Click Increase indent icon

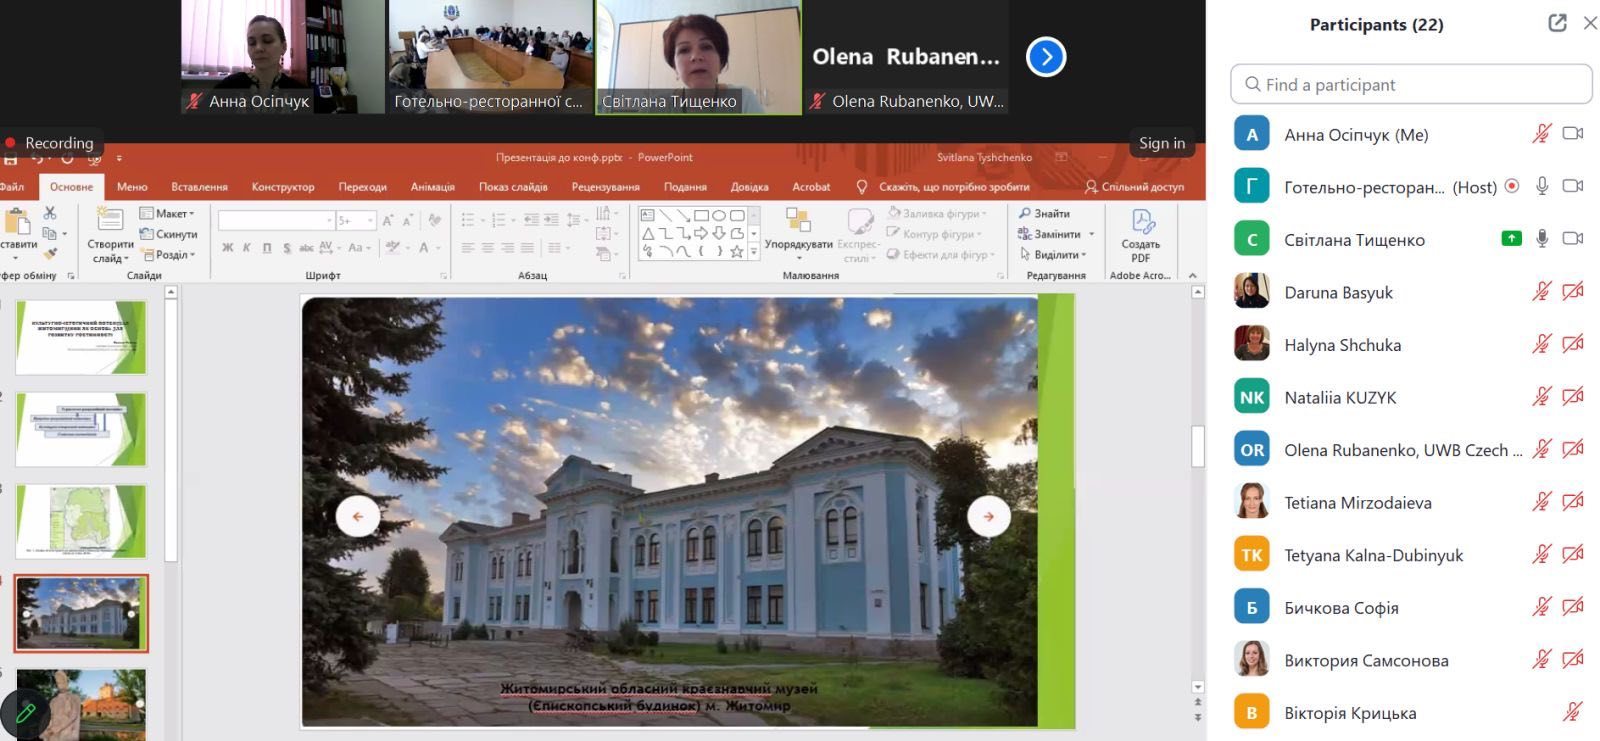point(551,219)
